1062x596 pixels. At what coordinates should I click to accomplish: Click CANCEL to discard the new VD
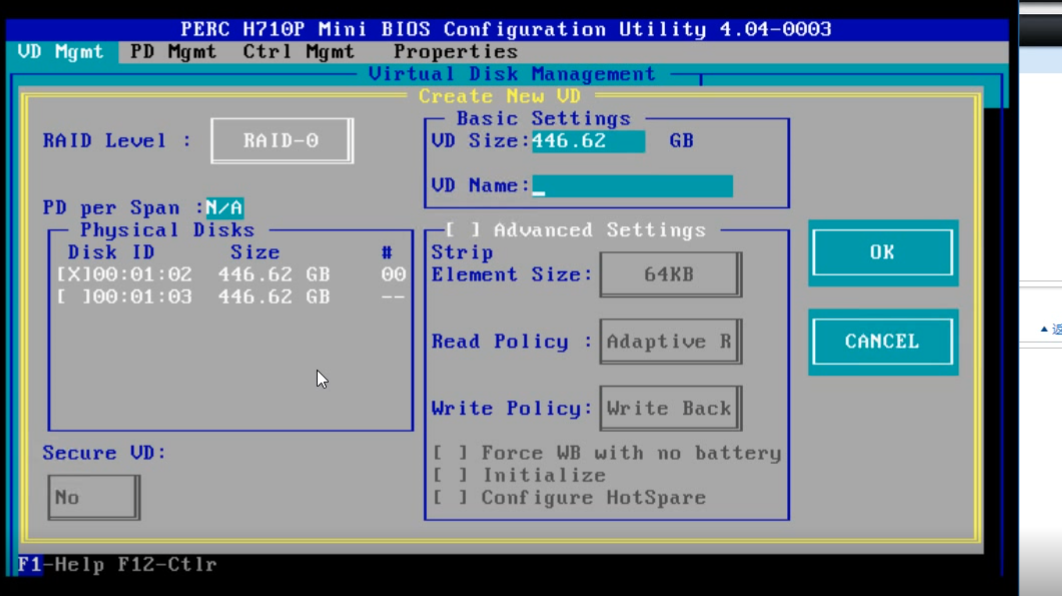click(x=881, y=342)
